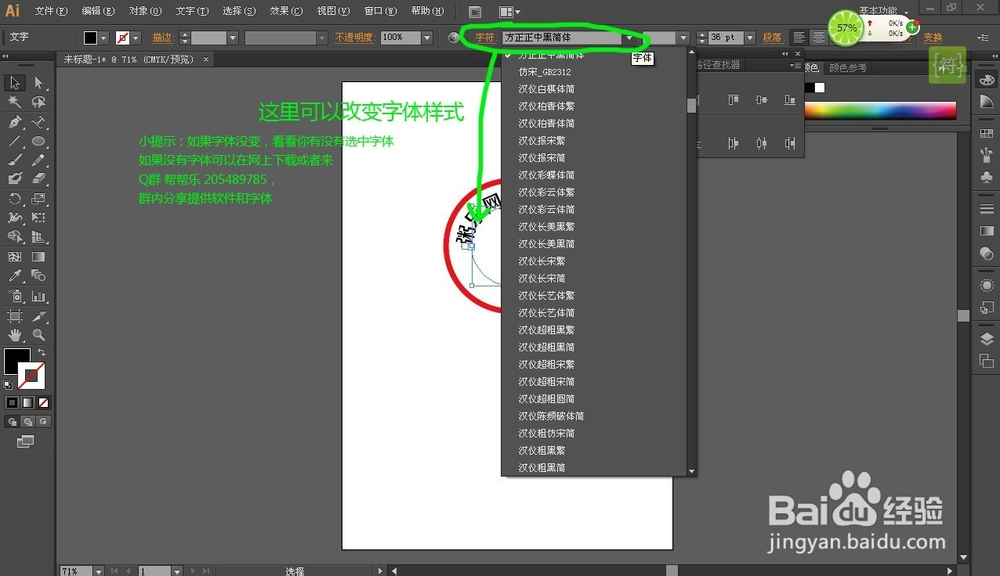The width and height of the screenshot is (1000, 576).
Task: Select the Blend tool
Action: coord(38,276)
